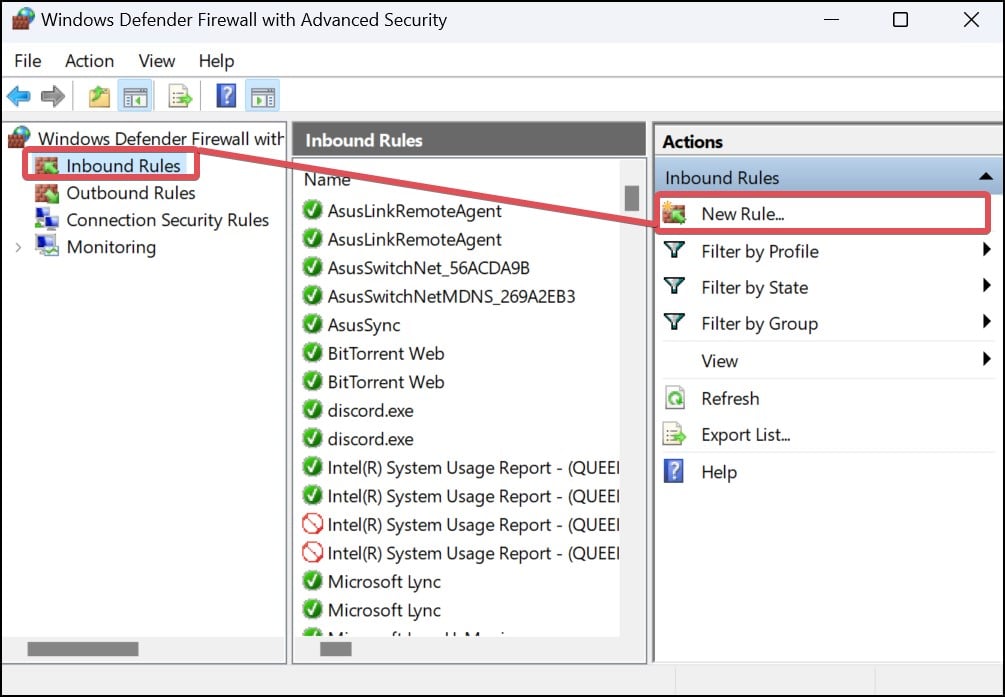Select the Windows Defender Firewall root node
Viewport: 1005px width, 697px height.
click(146, 138)
